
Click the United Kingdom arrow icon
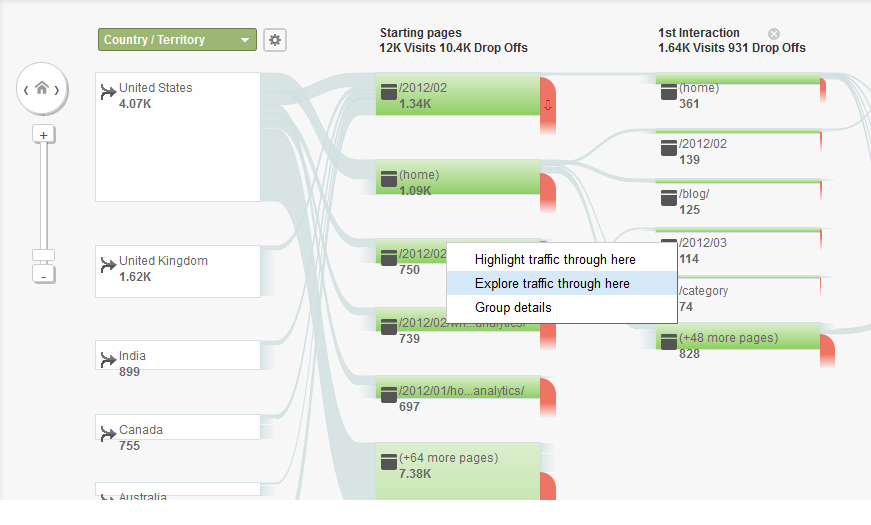[x=108, y=266]
